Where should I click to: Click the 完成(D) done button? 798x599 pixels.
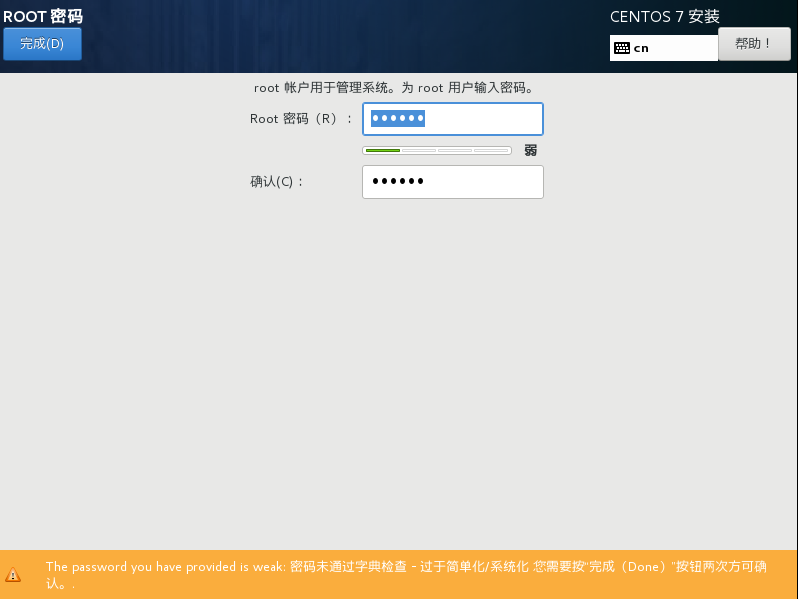tap(42, 44)
